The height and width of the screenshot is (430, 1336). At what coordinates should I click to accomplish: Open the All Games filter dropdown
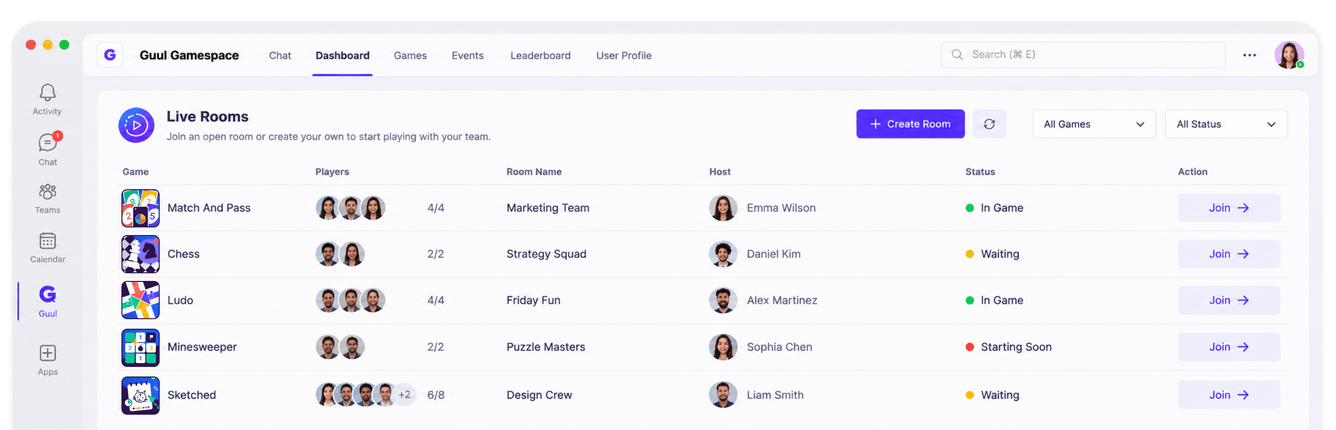coord(1094,124)
